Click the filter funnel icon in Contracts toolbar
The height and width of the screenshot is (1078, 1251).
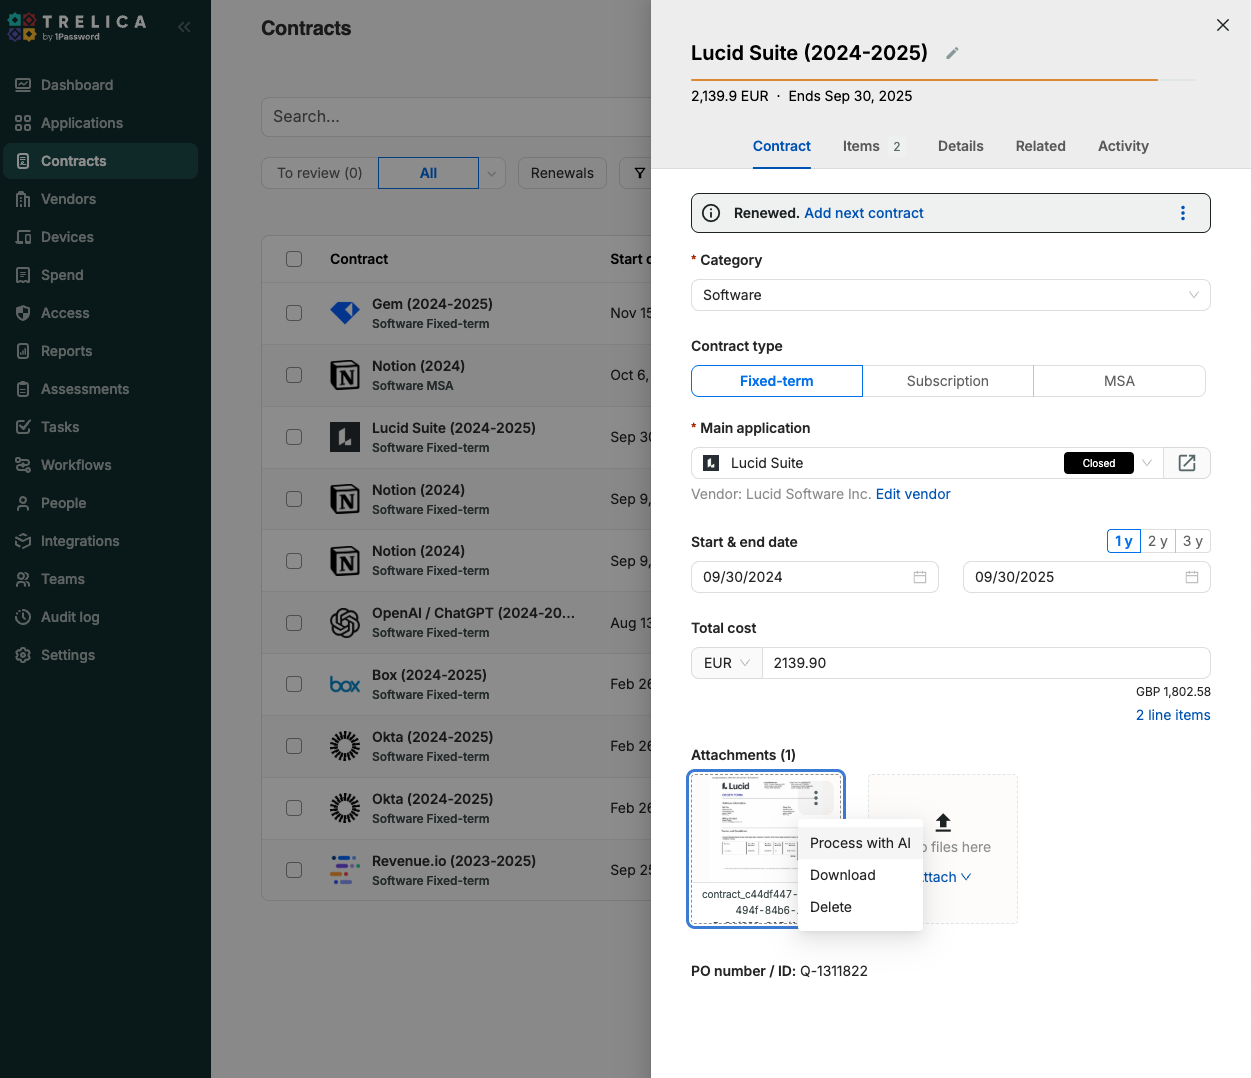coord(639,173)
